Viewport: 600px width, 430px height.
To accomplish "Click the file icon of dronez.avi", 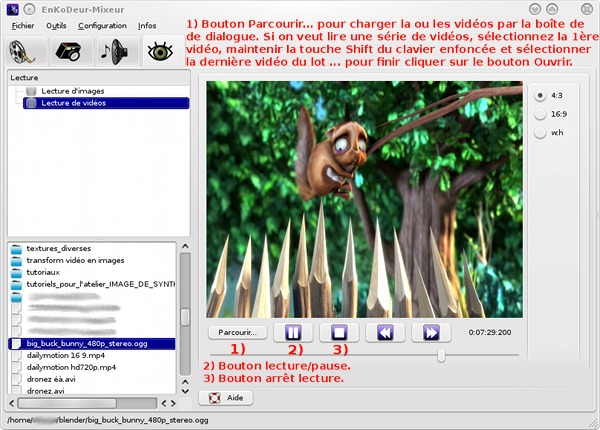I will point(16,391).
